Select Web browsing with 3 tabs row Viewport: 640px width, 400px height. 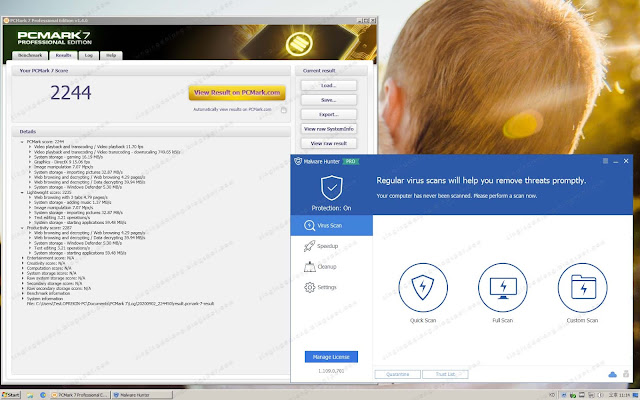pyautogui.click(x=71, y=197)
